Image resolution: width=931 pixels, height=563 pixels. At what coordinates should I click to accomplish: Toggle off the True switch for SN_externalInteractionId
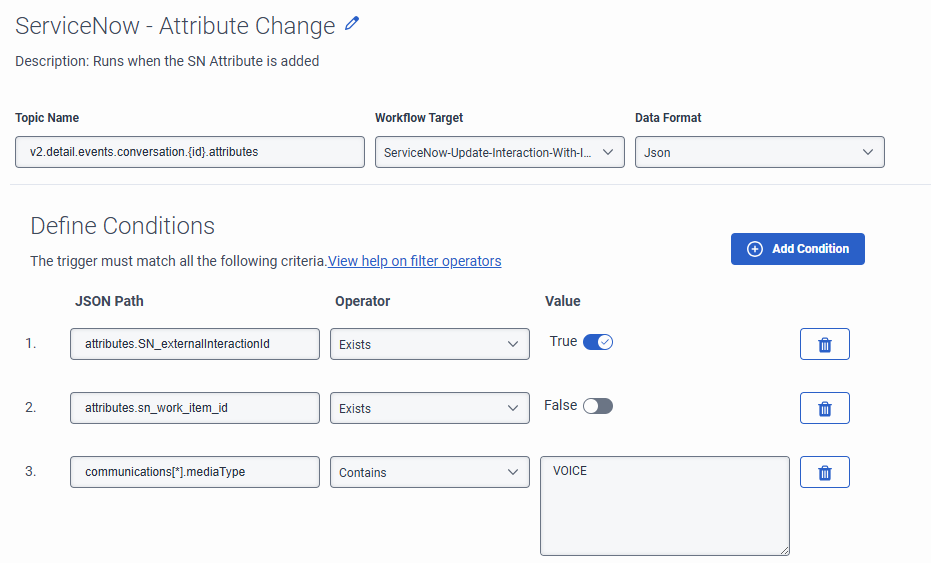597,342
